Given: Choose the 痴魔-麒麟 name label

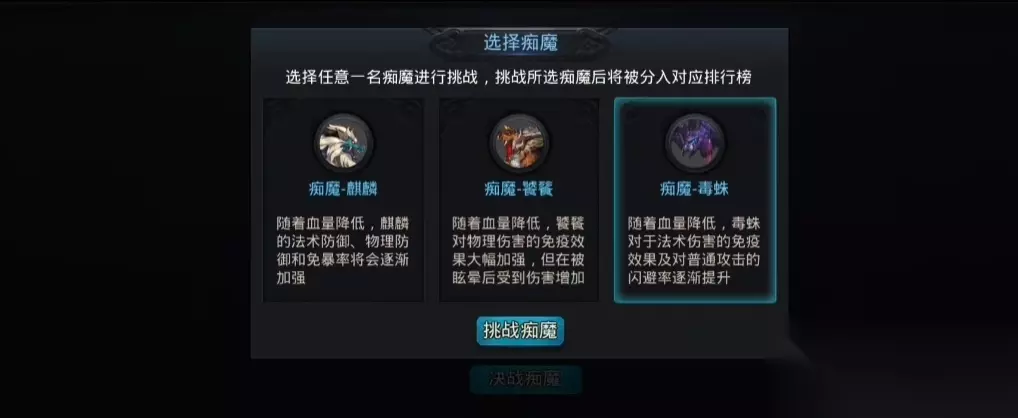Looking at the screenshot, I should (x=343, y=190).
